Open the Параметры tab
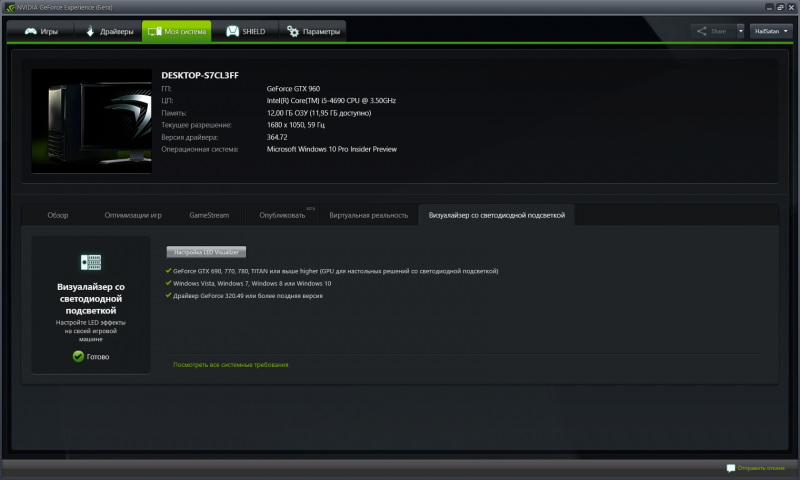The width and height of the screenshot is (800, 480). 312,32
